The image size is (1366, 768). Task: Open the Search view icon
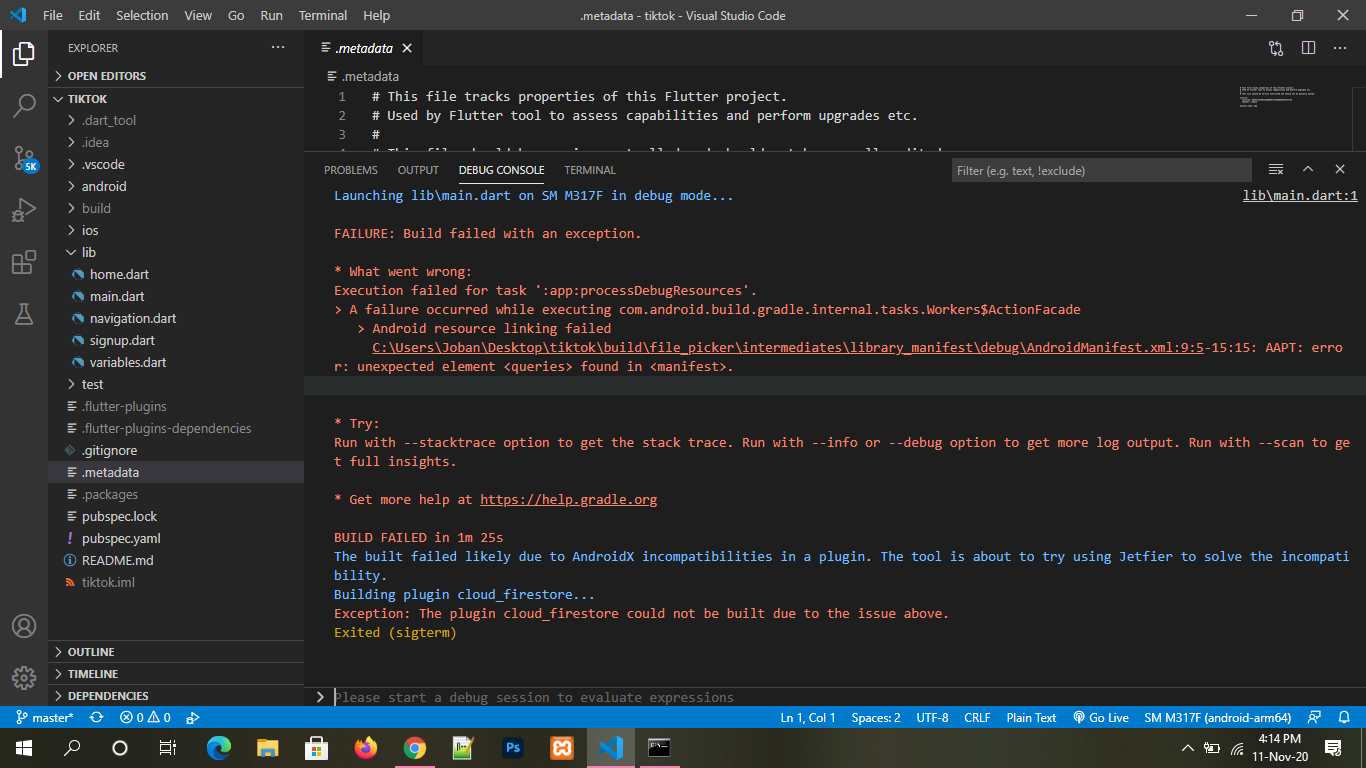click(24, 106)
